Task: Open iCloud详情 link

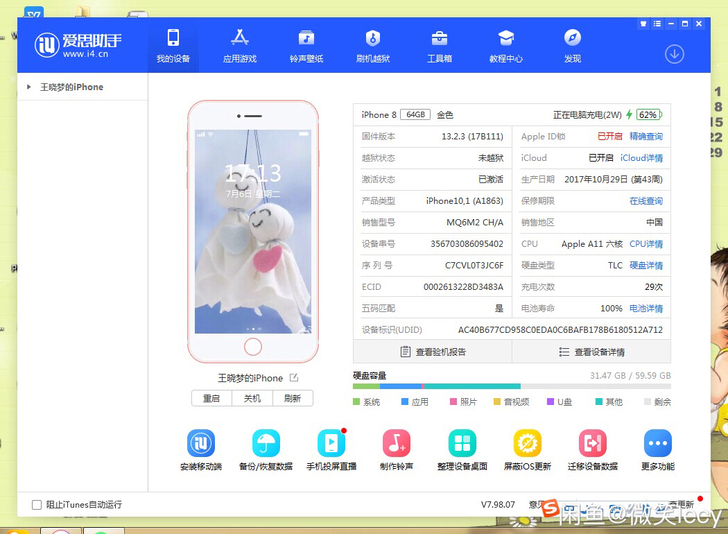Action: (641, 158)
